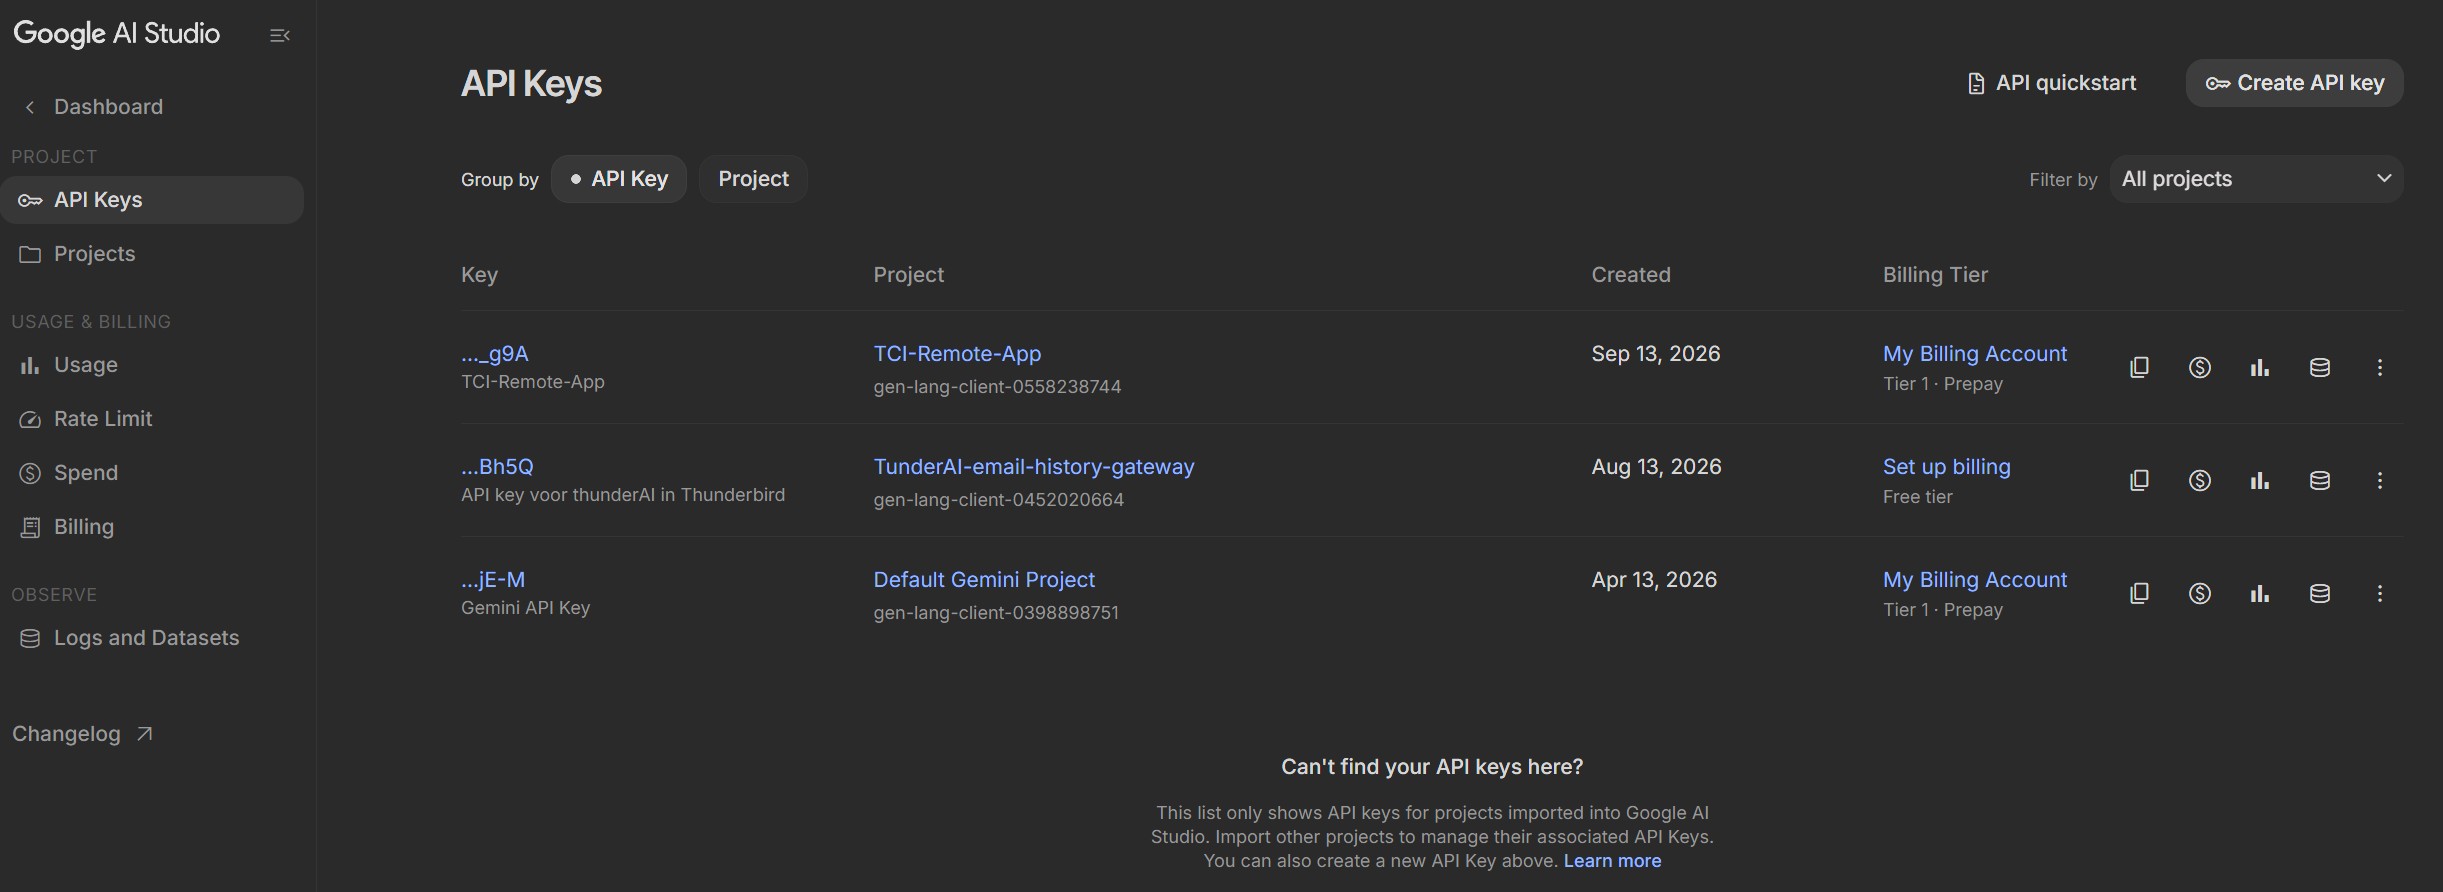Viewport: 2443px width, 892px height.
Task: Open My Billing Account for TCI-Remote-App
Action: (1975, 354)
